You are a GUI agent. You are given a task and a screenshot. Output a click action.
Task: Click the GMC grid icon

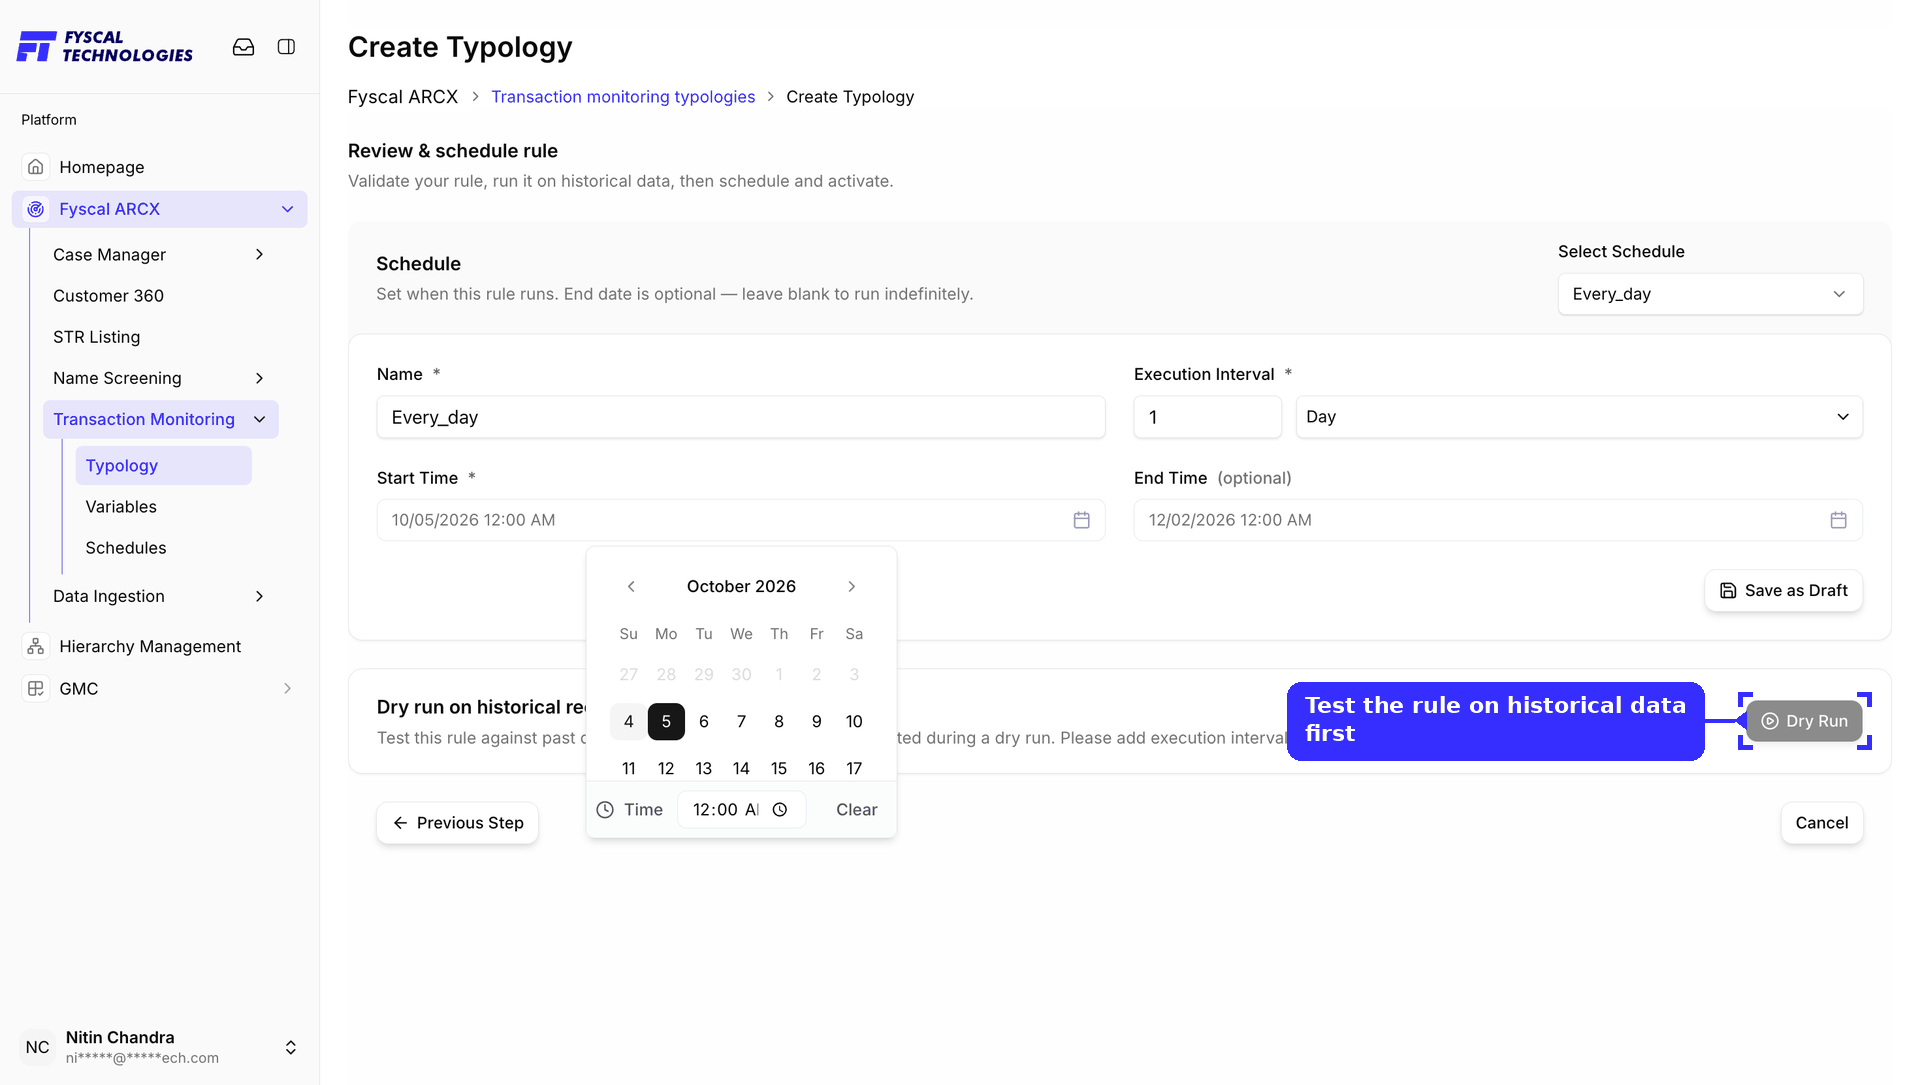coord(36,689)
